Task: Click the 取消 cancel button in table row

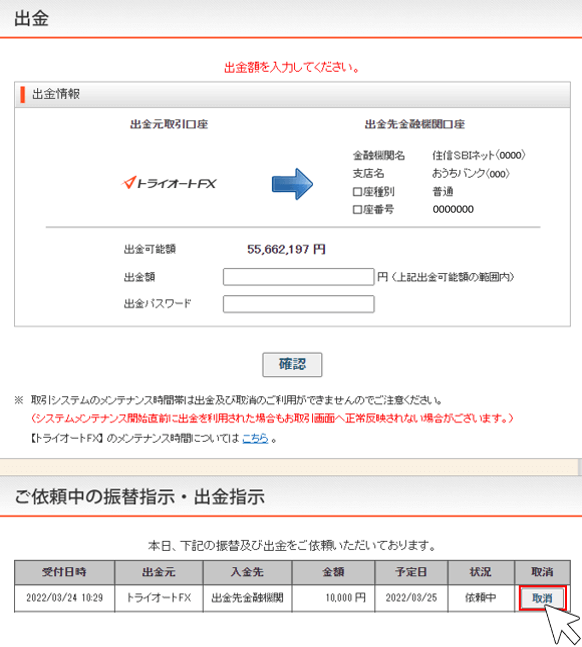Action: (x=542, y=597)
